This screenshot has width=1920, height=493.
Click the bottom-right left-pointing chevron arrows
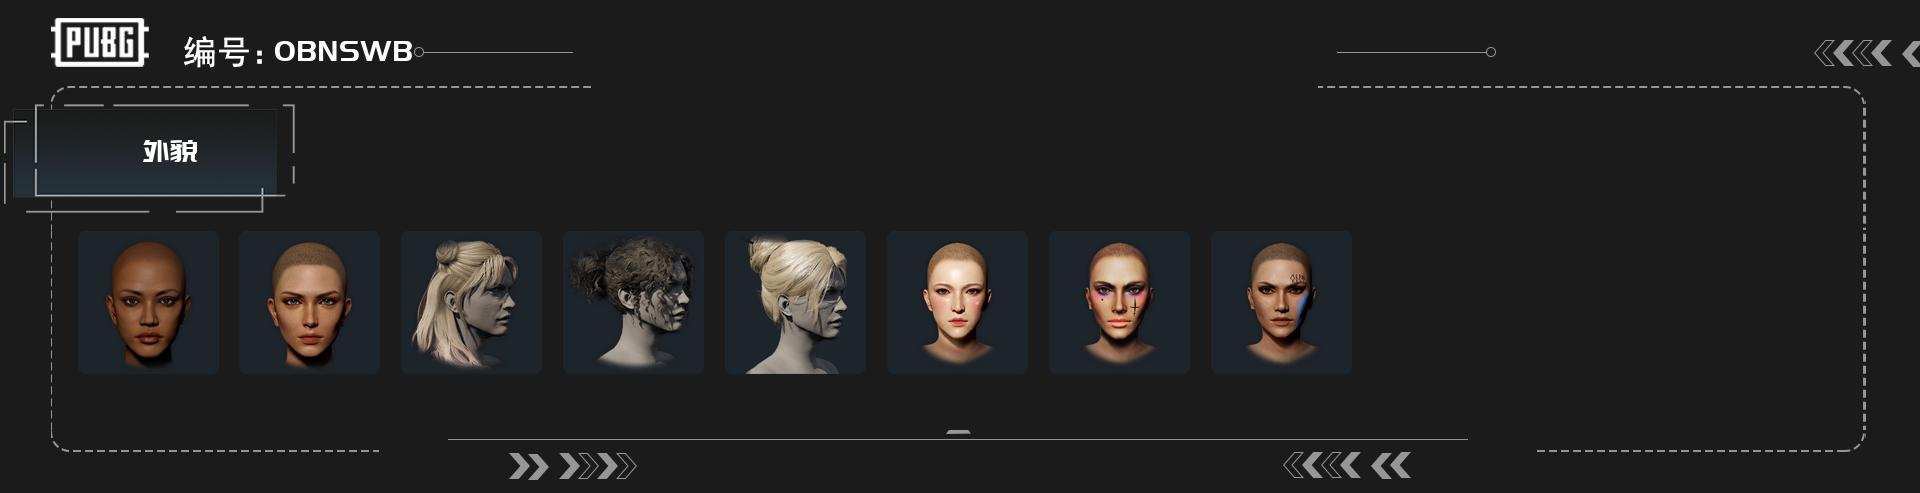[1347, 465]
